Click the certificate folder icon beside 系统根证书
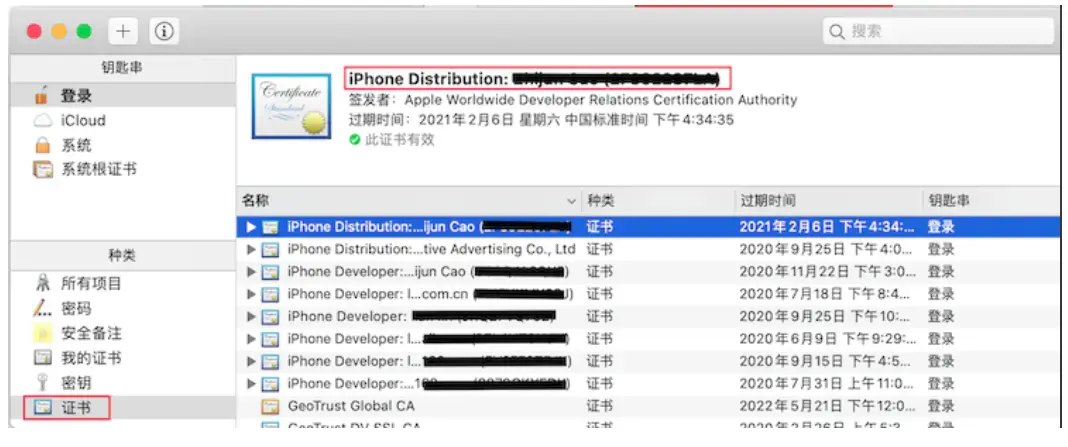 pos(42,170)
